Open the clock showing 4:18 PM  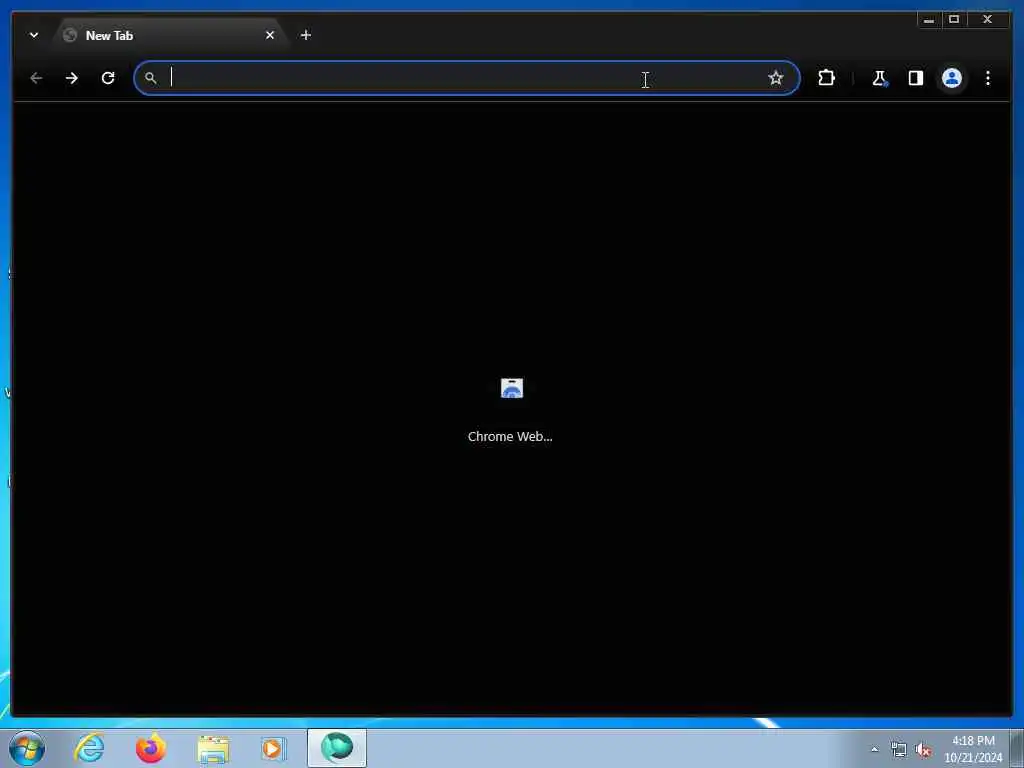click(x=973, y=749)
